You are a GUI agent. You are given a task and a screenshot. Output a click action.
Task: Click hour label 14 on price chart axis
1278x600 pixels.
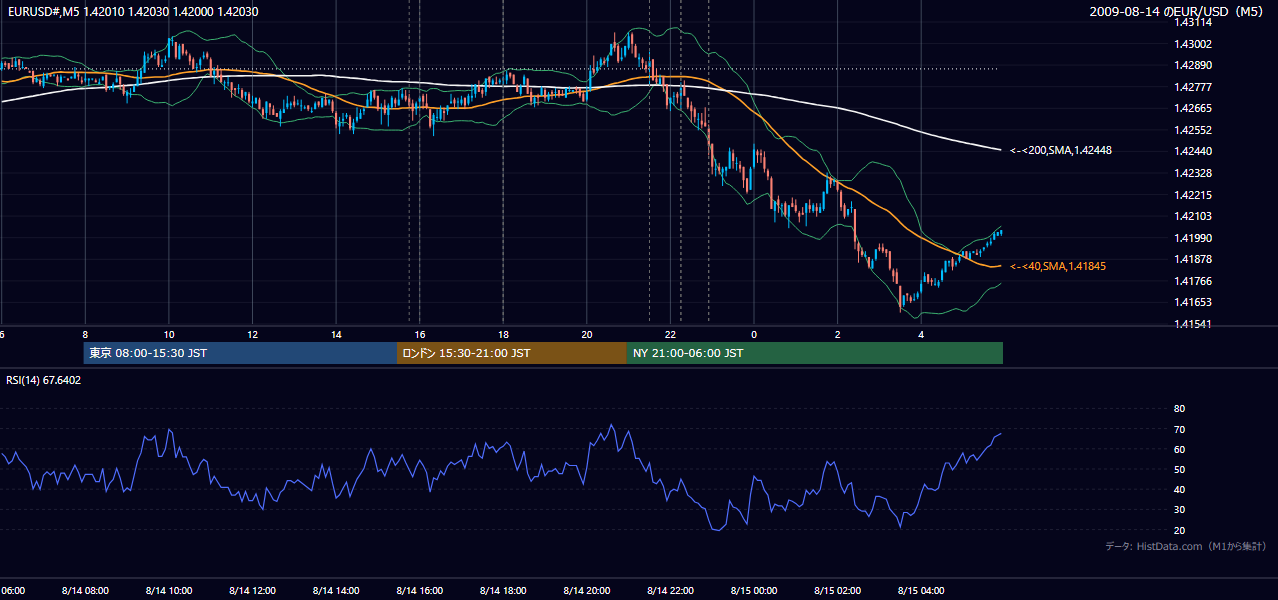click(336, 335)
